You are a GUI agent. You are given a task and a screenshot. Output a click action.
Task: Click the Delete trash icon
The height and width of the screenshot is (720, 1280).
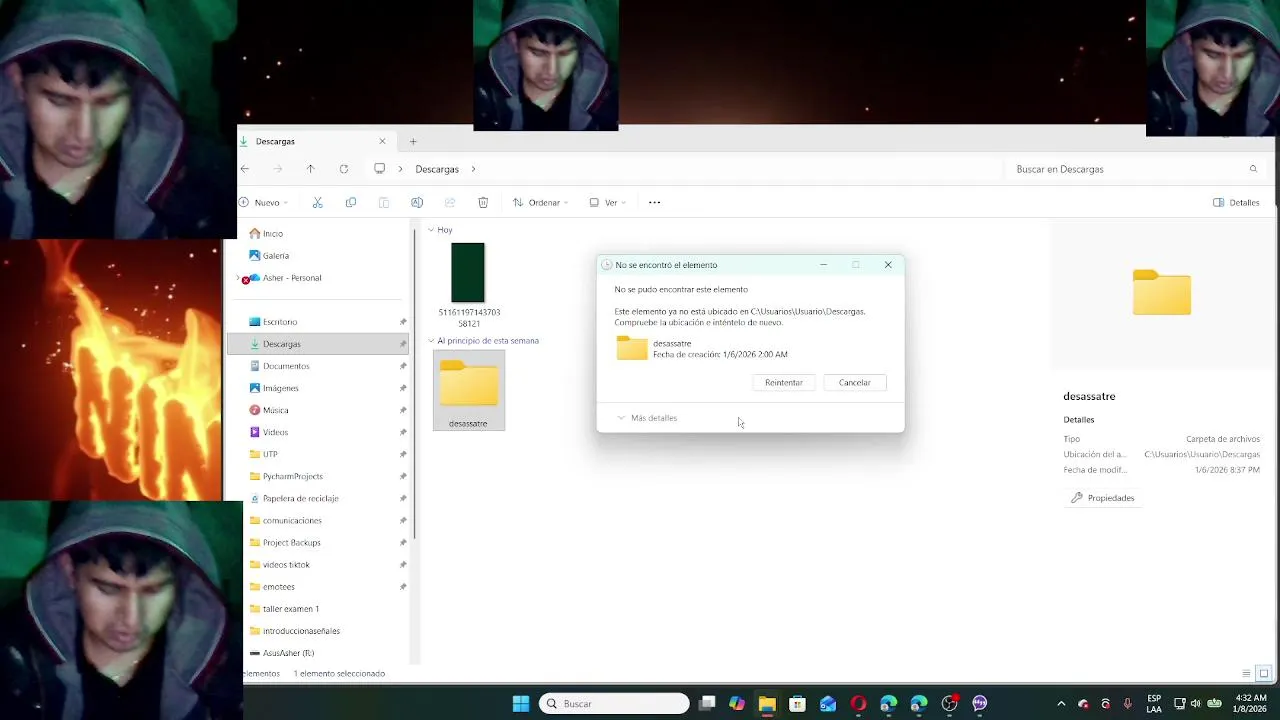pyautogui.click(x=483, y=202)
